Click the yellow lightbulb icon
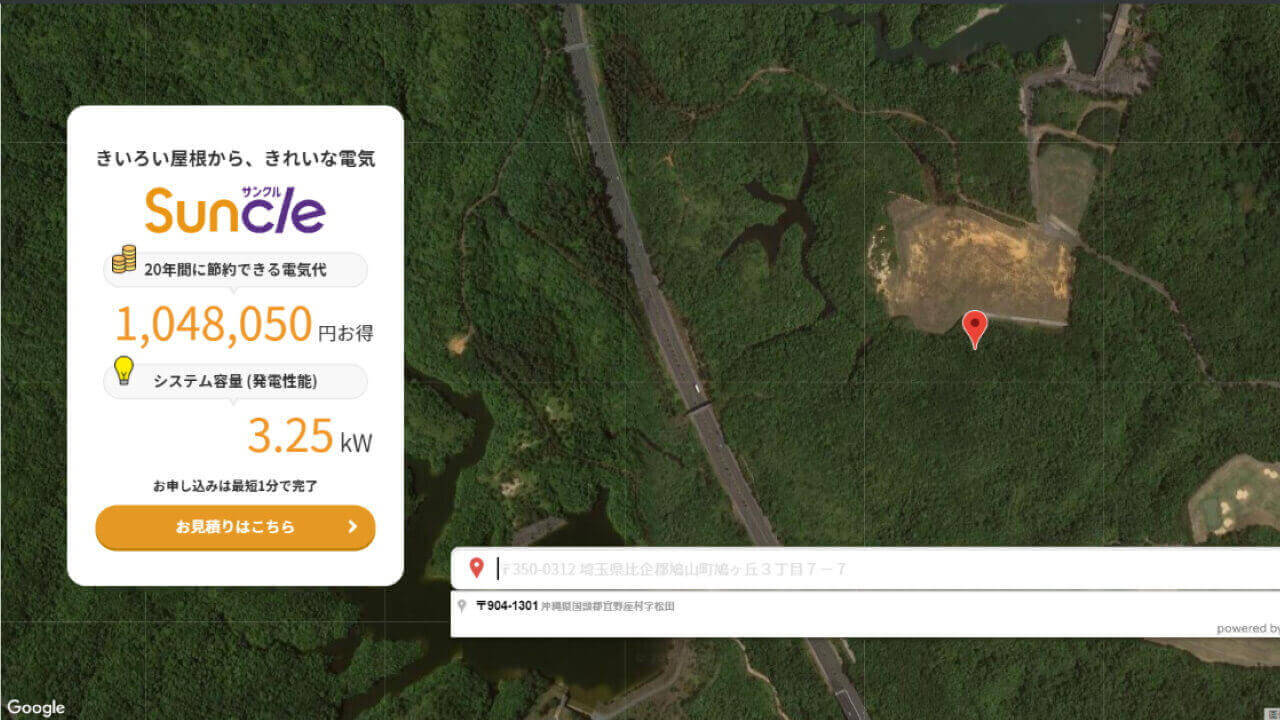The image size is (1280, 720). tap(124, 370)
